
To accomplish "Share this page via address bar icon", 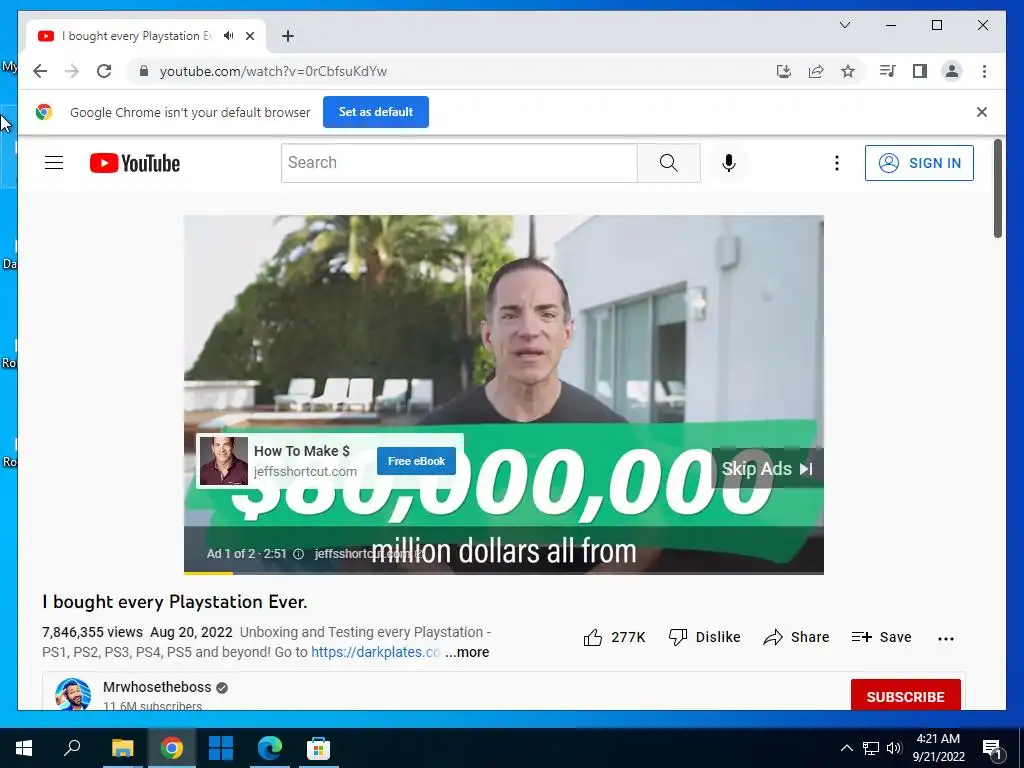I will click(x=816, y=71).
